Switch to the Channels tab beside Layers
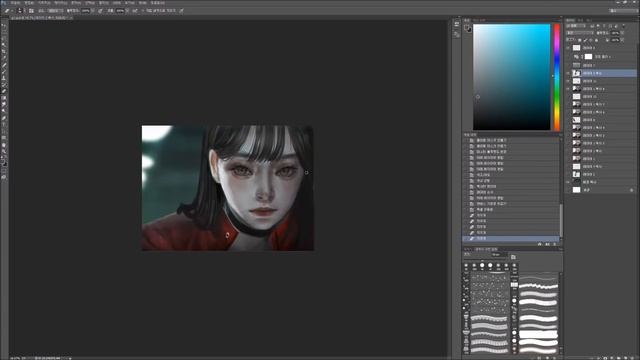Screen dimensions: 640x360 (580, 20)
